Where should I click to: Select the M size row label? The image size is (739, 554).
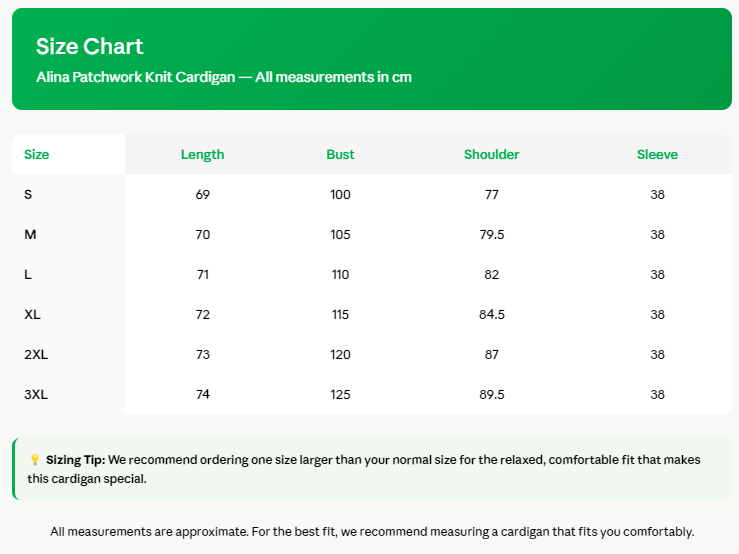pos(30,234)
